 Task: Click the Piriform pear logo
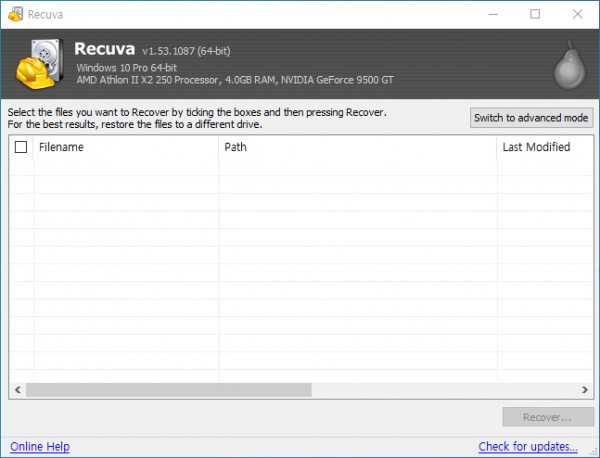pos(570,65)
